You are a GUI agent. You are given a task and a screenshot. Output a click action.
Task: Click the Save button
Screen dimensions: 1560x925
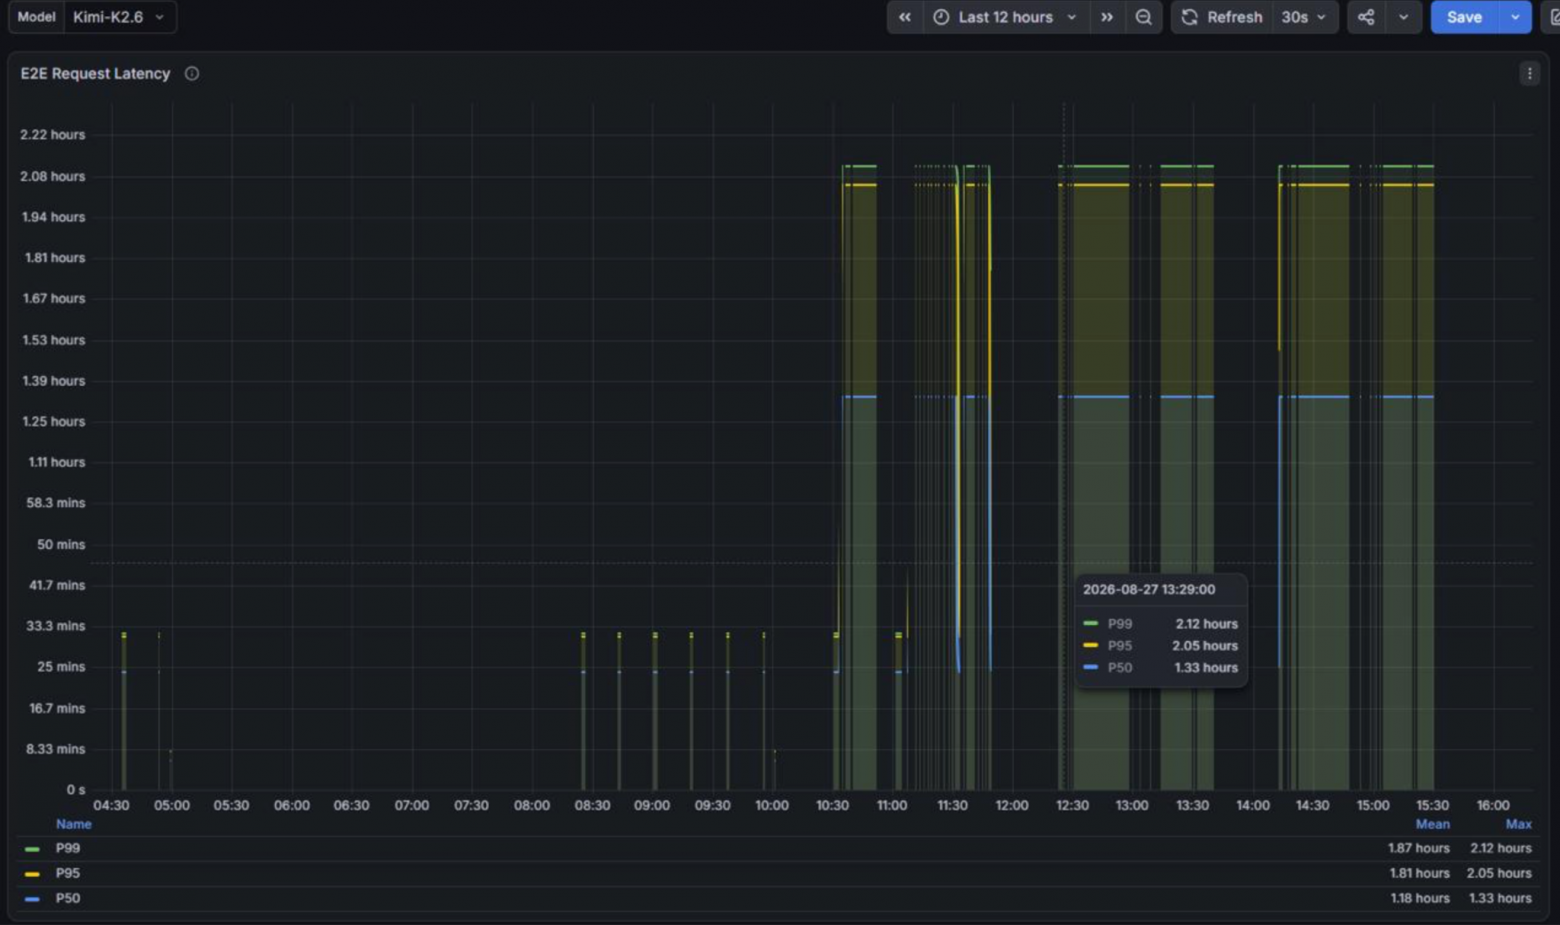coord(1464,17)
